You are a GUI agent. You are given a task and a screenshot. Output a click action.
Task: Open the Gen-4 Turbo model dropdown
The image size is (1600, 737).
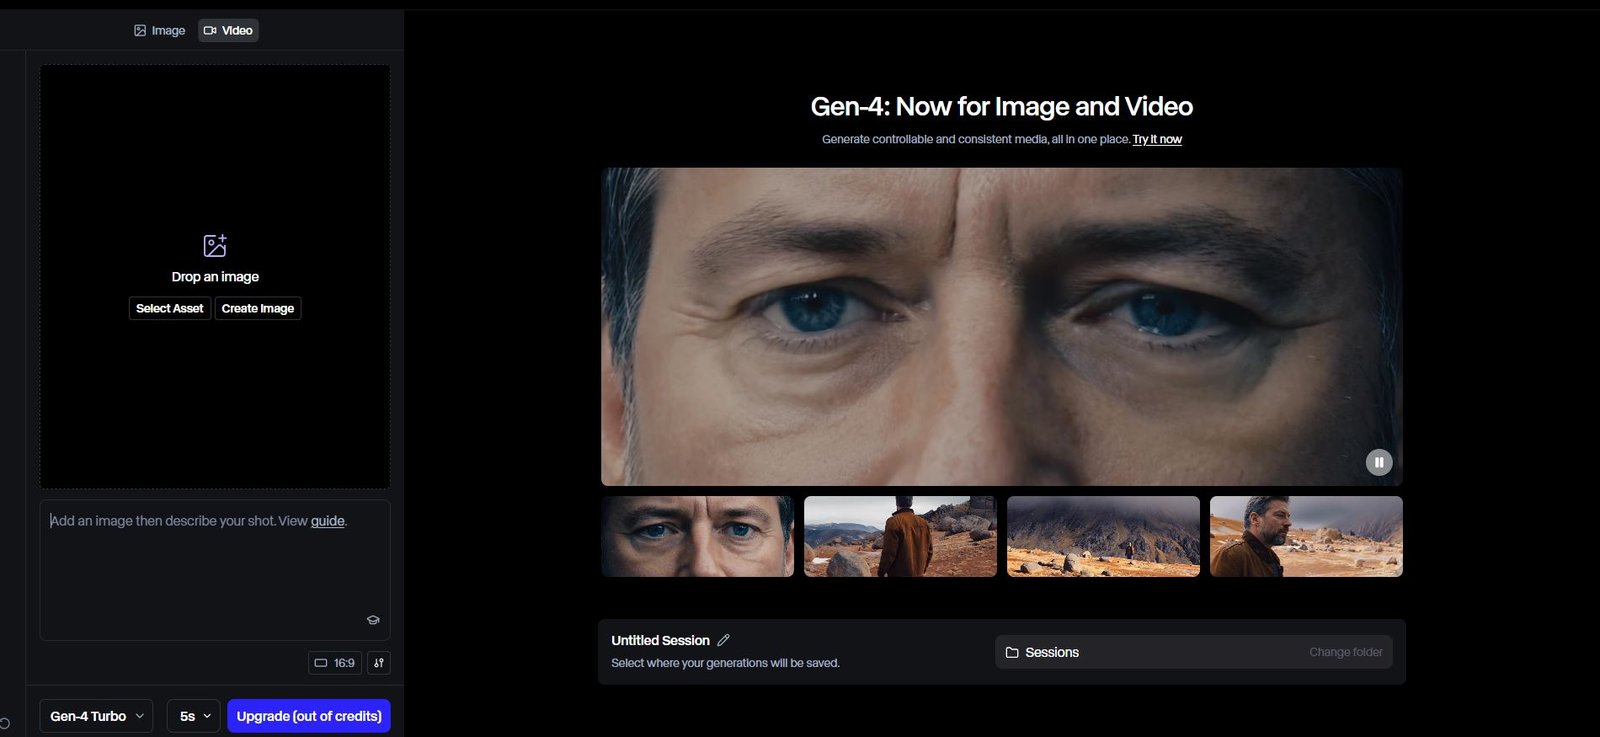[x=96, y=716]
